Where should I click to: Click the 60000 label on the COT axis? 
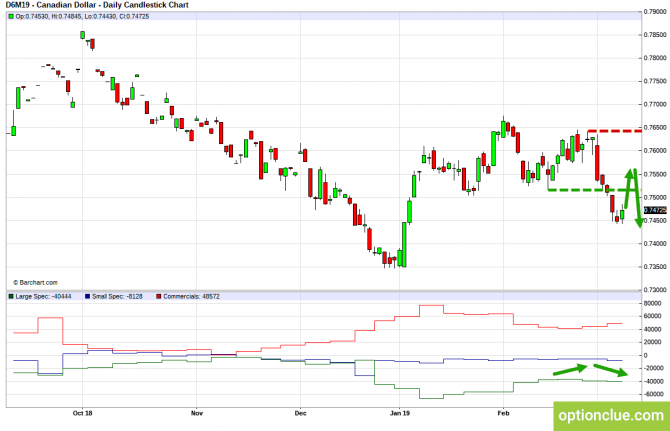tap(652, 316)
